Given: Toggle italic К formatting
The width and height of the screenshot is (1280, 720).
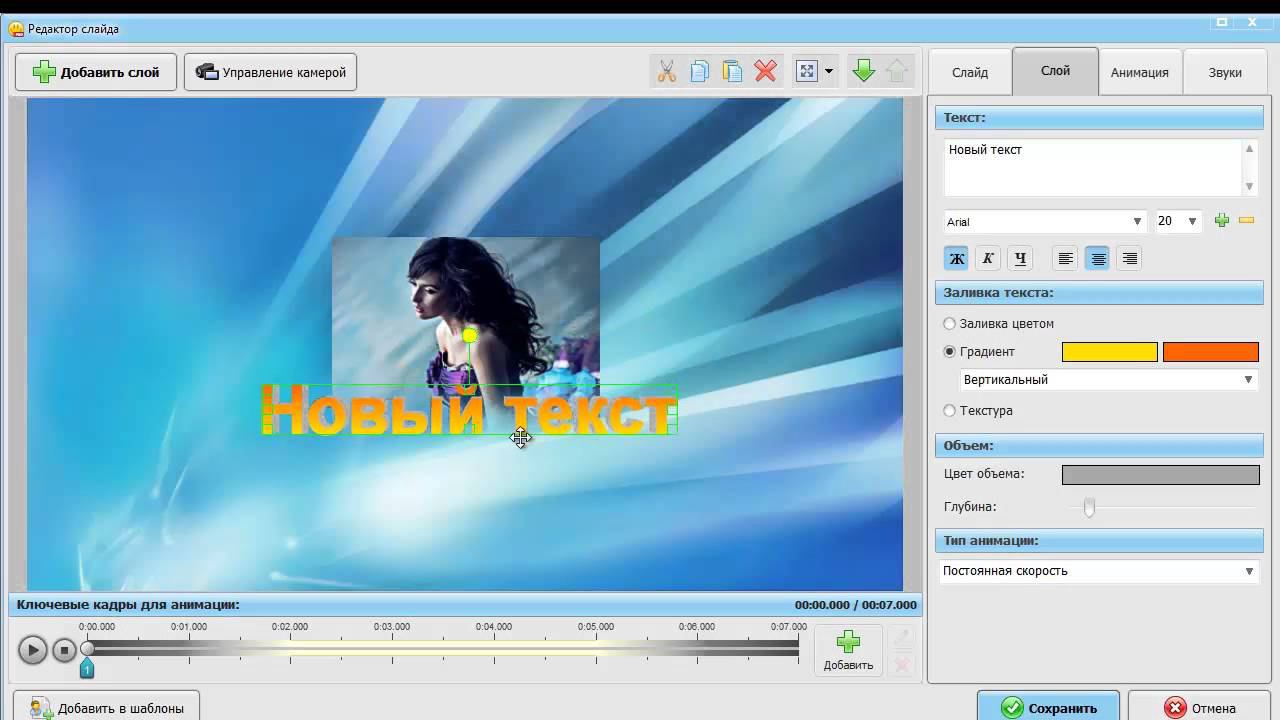Looking at the screenshot, I should pyautogui.click(x=988, y=258).
